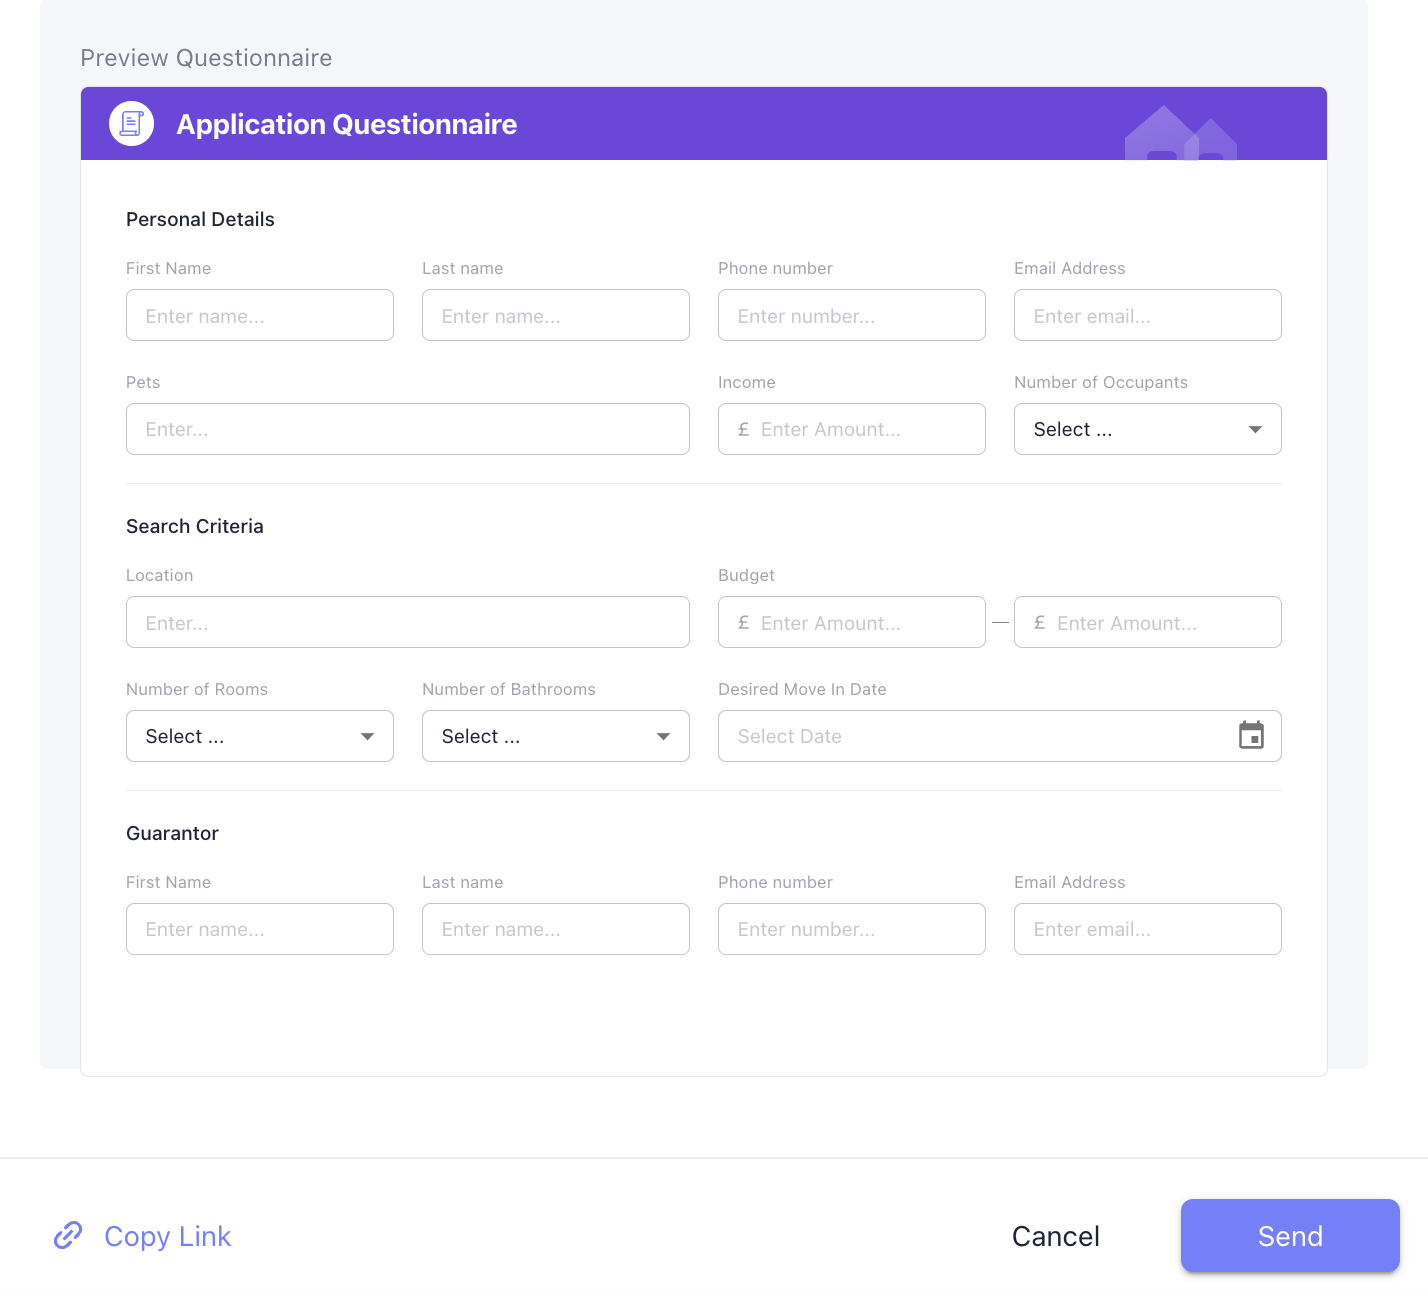
Task: Click the Personal Details section heading
Action: coord(199,219)
